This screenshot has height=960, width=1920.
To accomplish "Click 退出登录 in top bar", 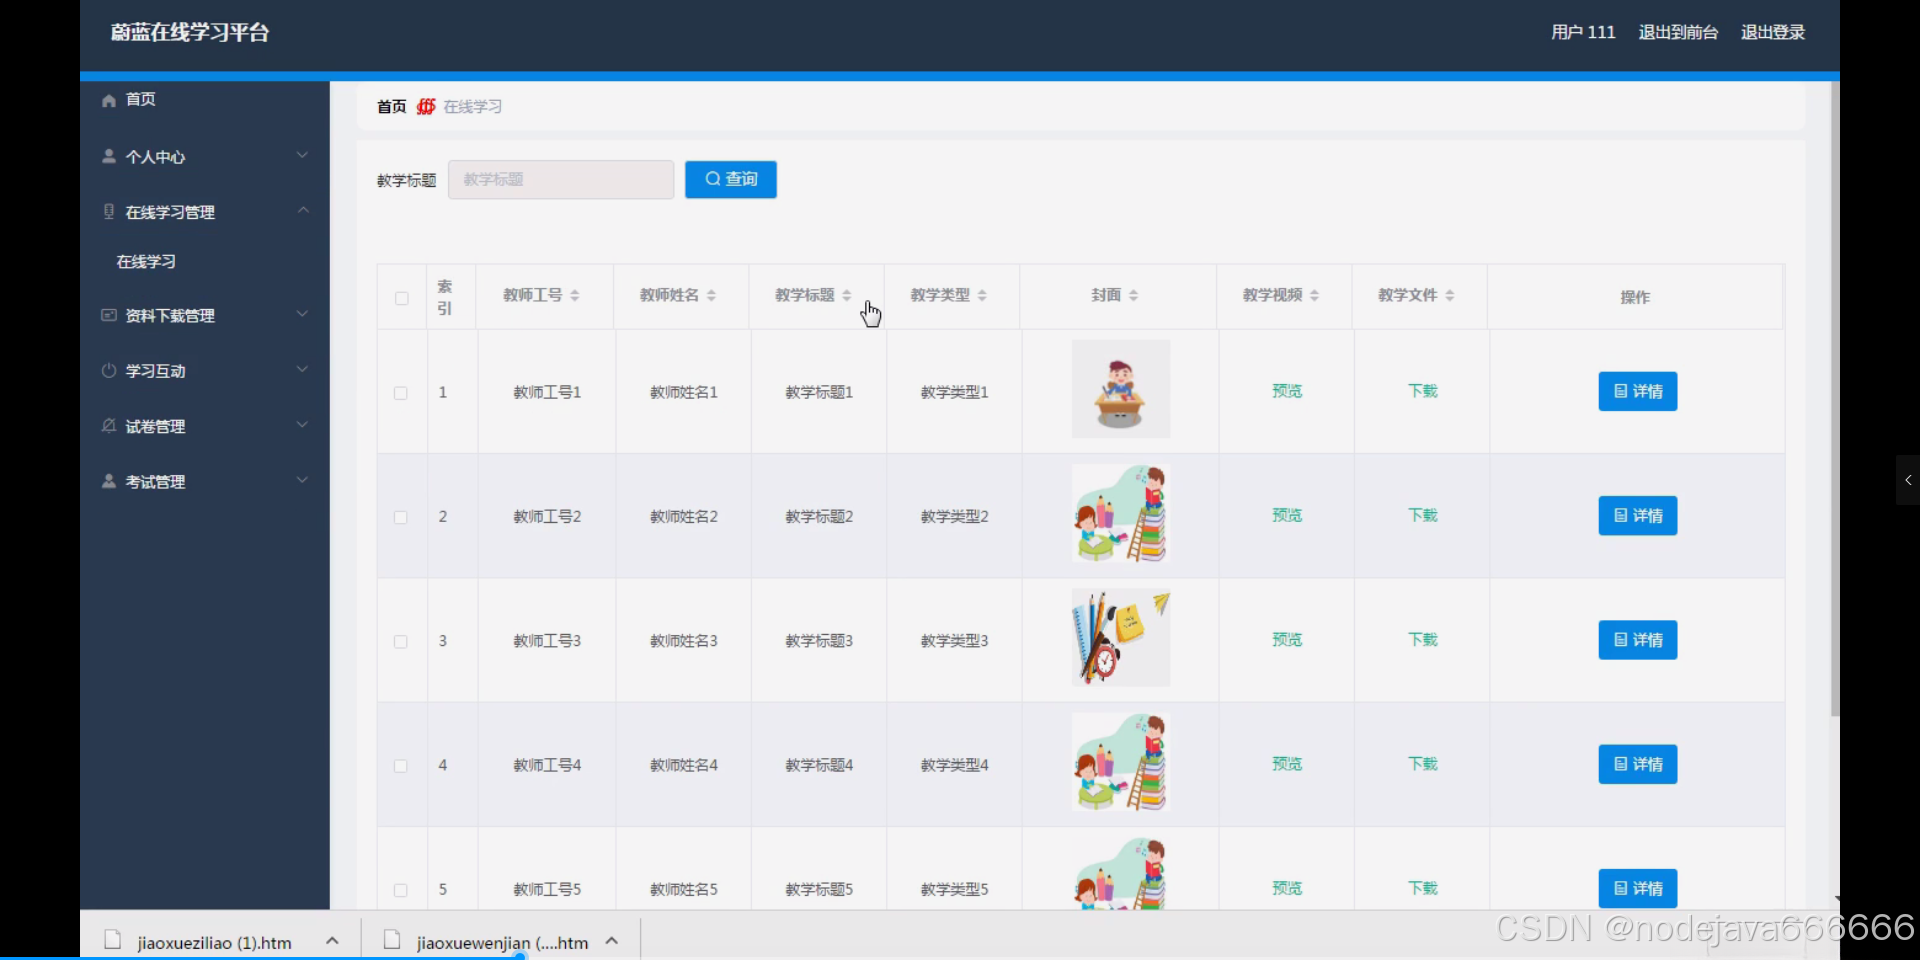I will coord(1773,32).
